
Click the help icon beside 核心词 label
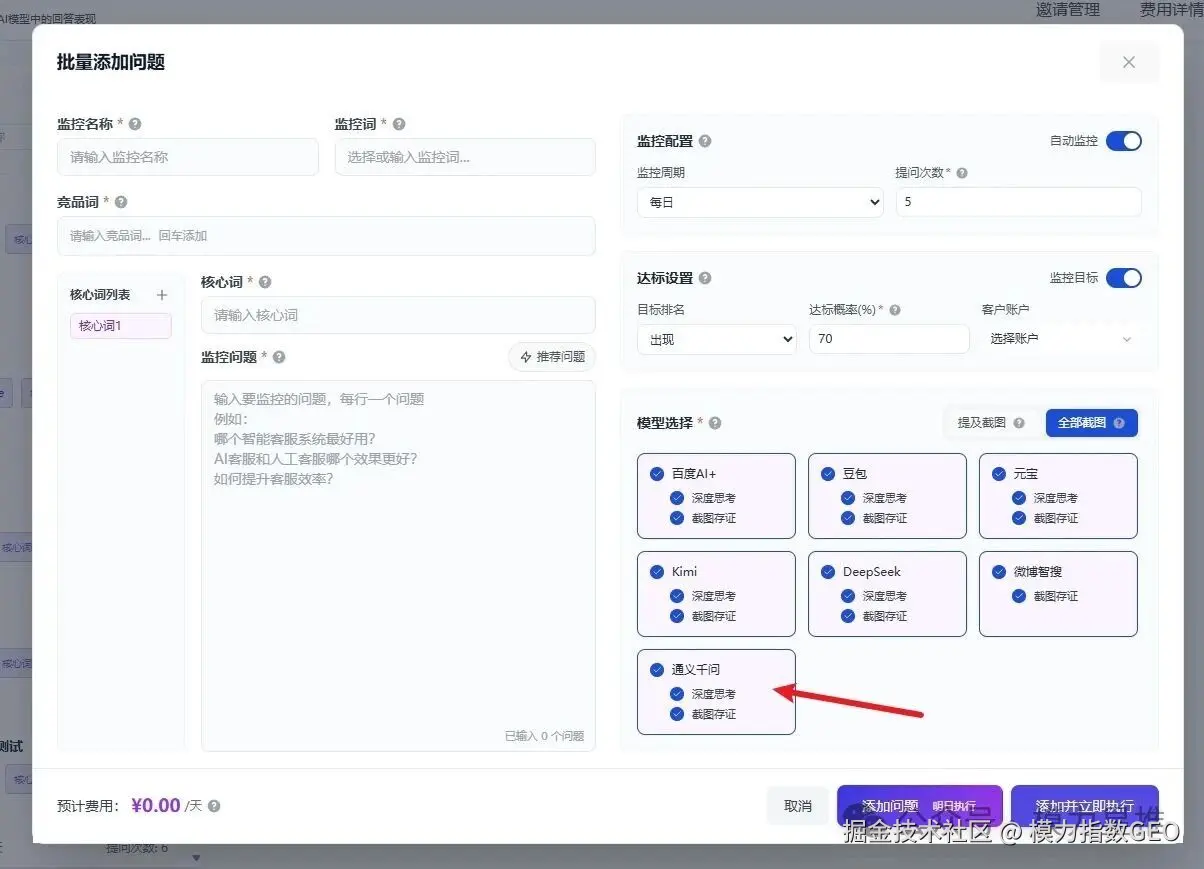coord(265,282)
